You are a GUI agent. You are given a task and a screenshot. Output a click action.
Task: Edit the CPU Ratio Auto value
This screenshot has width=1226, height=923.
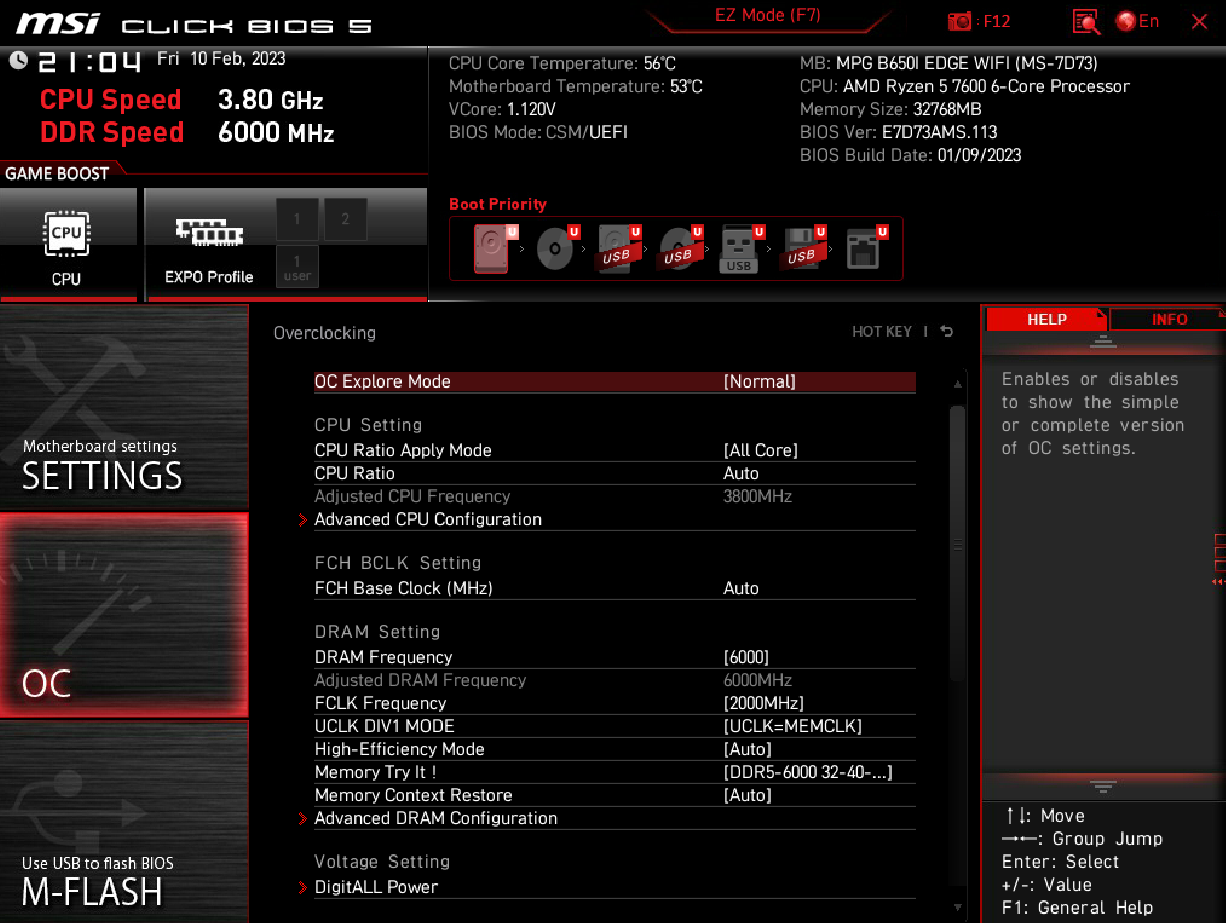(615, 473)
